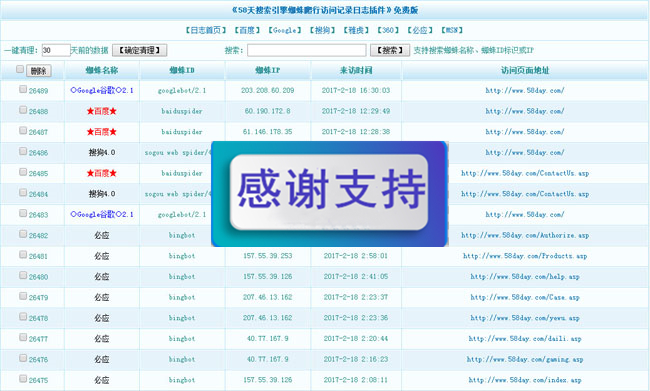
Task: Click the 来访时间 column header
Action: (356, 70)
